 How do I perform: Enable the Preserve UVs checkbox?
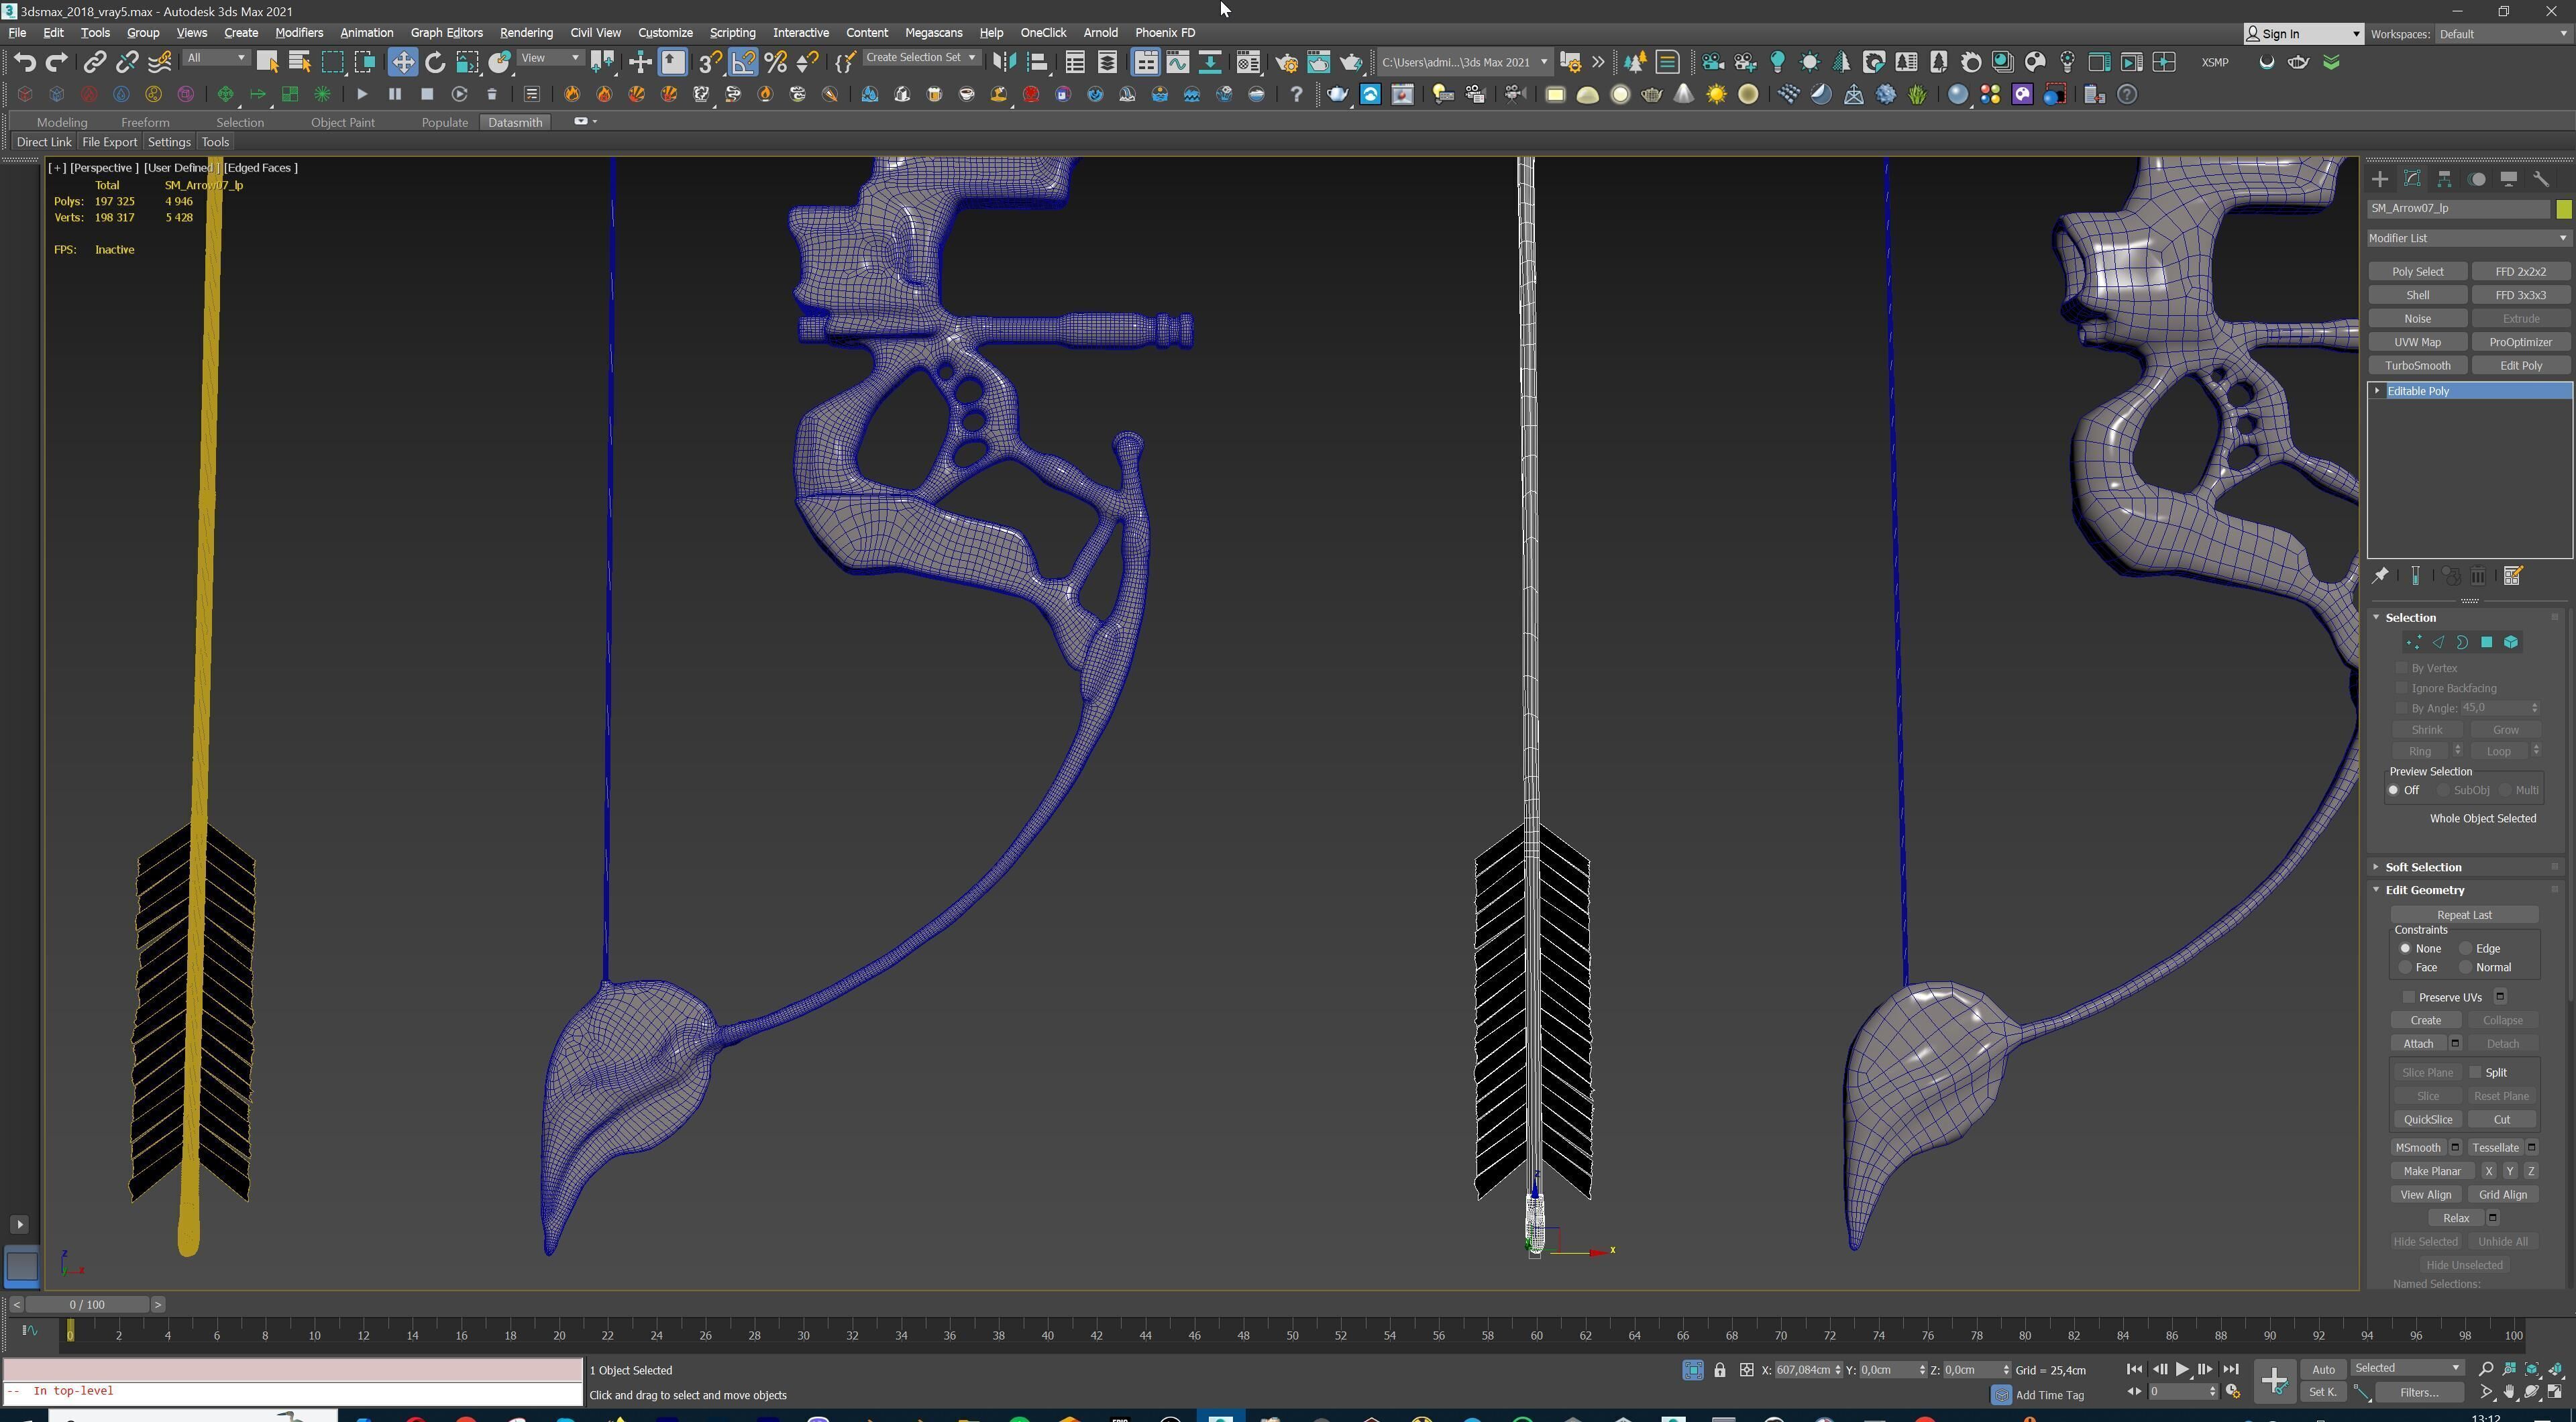pyautogui.click(x=2409, y=997)
